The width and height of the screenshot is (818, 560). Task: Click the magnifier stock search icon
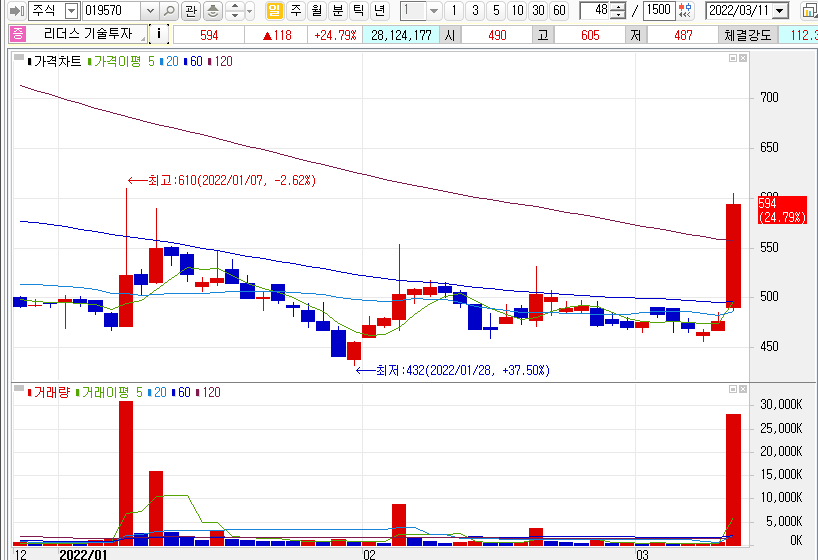point(169,10)
